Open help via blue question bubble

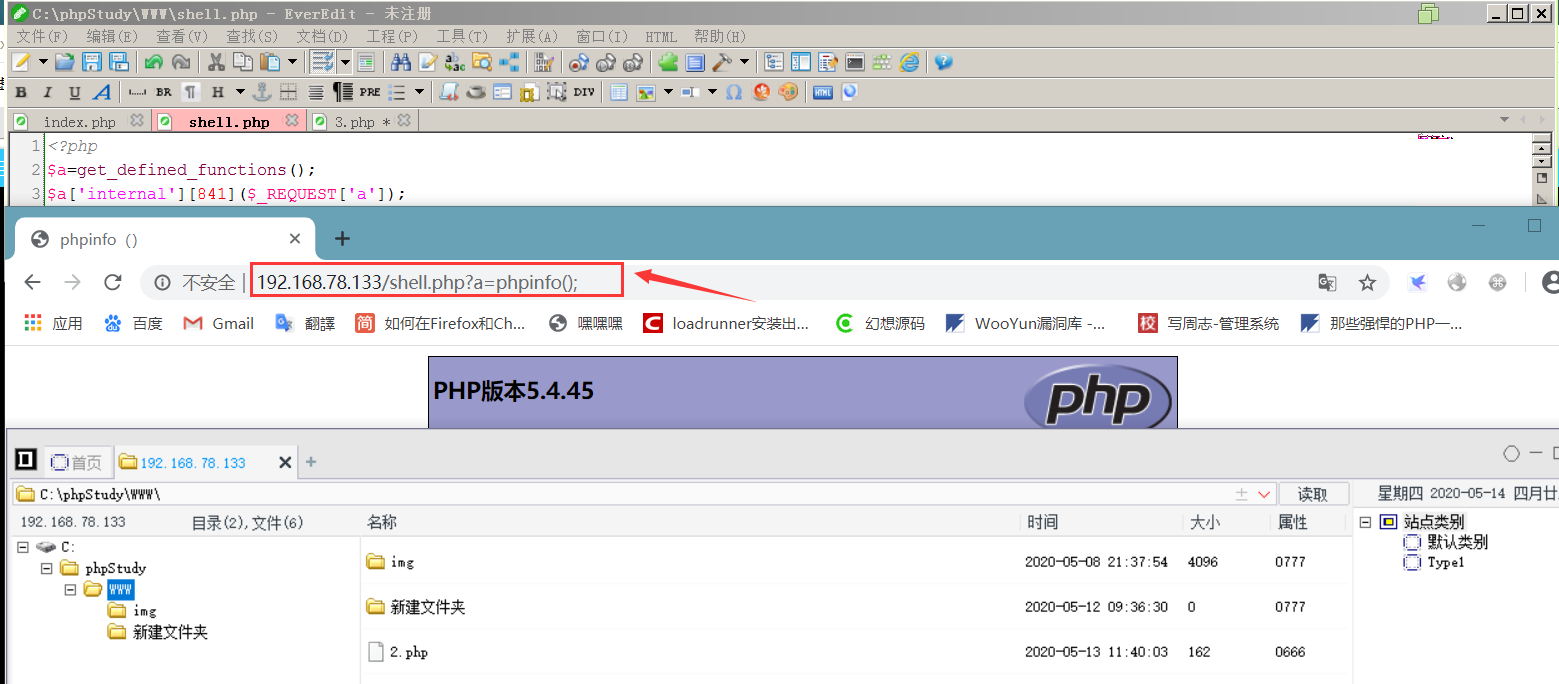[943, 62]
